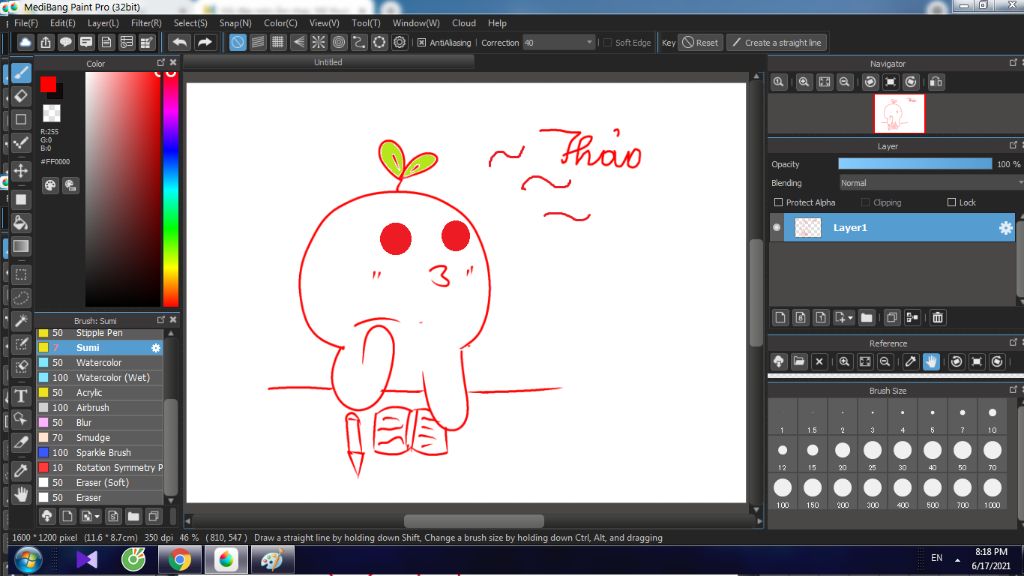Viewport: 1024px width, 576px height.
Task: Click the Delete layer trash icon
Action: click(x=938, y=317)
